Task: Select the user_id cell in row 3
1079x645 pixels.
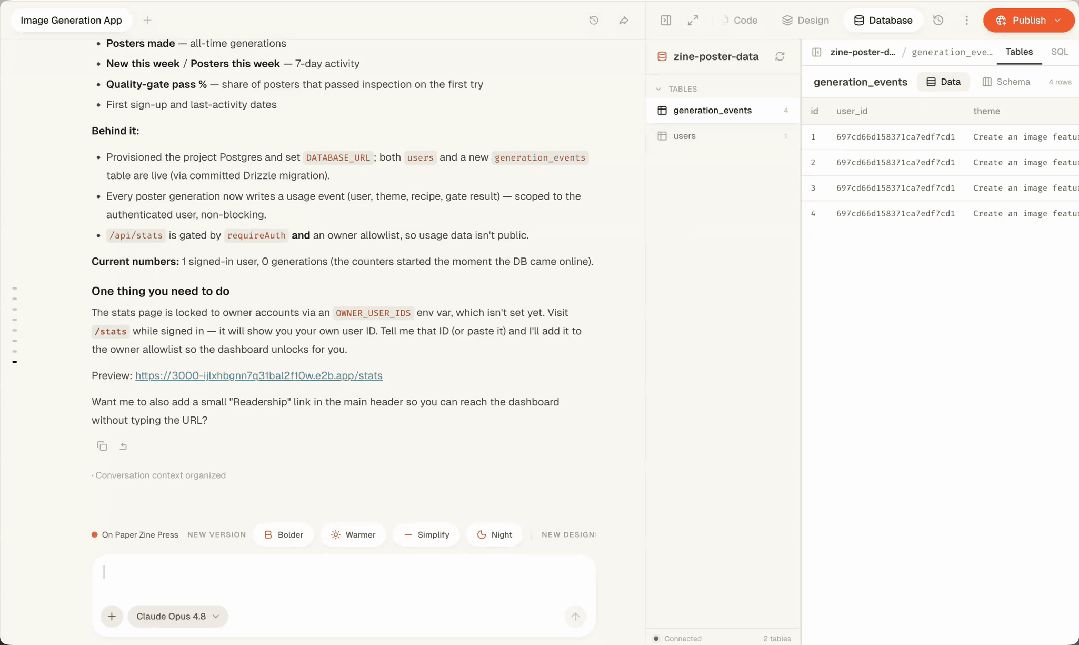Action: pos(895,188)
